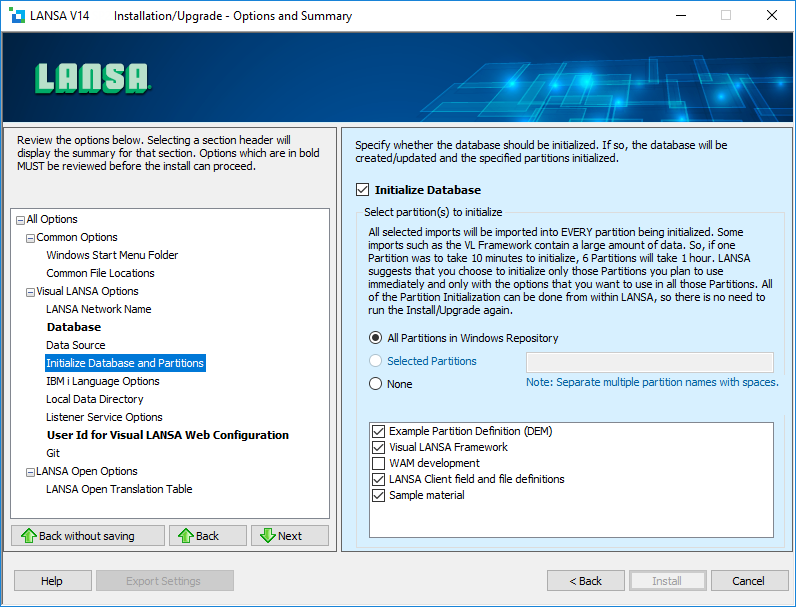The height and width of the screenshot is (607, 796).
Task: Cancel the installation wizard
Action: point(749,581)
